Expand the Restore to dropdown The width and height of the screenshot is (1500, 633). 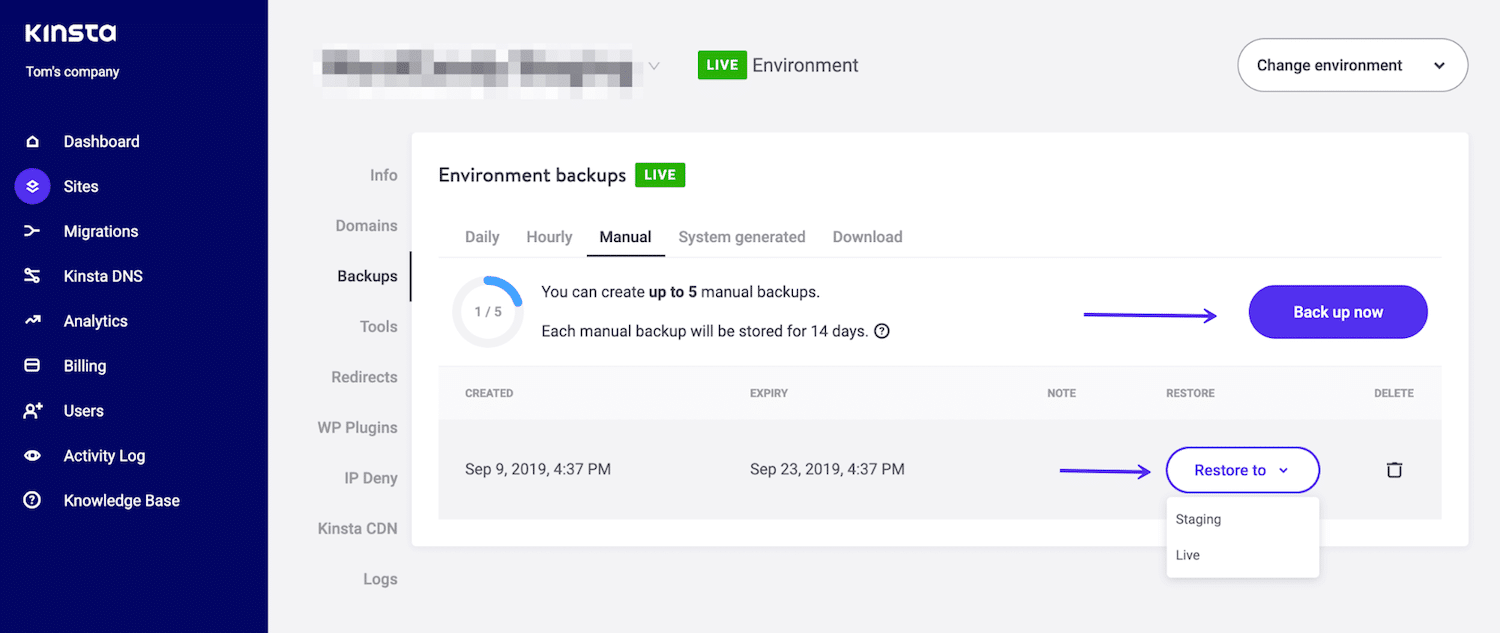1242,469
